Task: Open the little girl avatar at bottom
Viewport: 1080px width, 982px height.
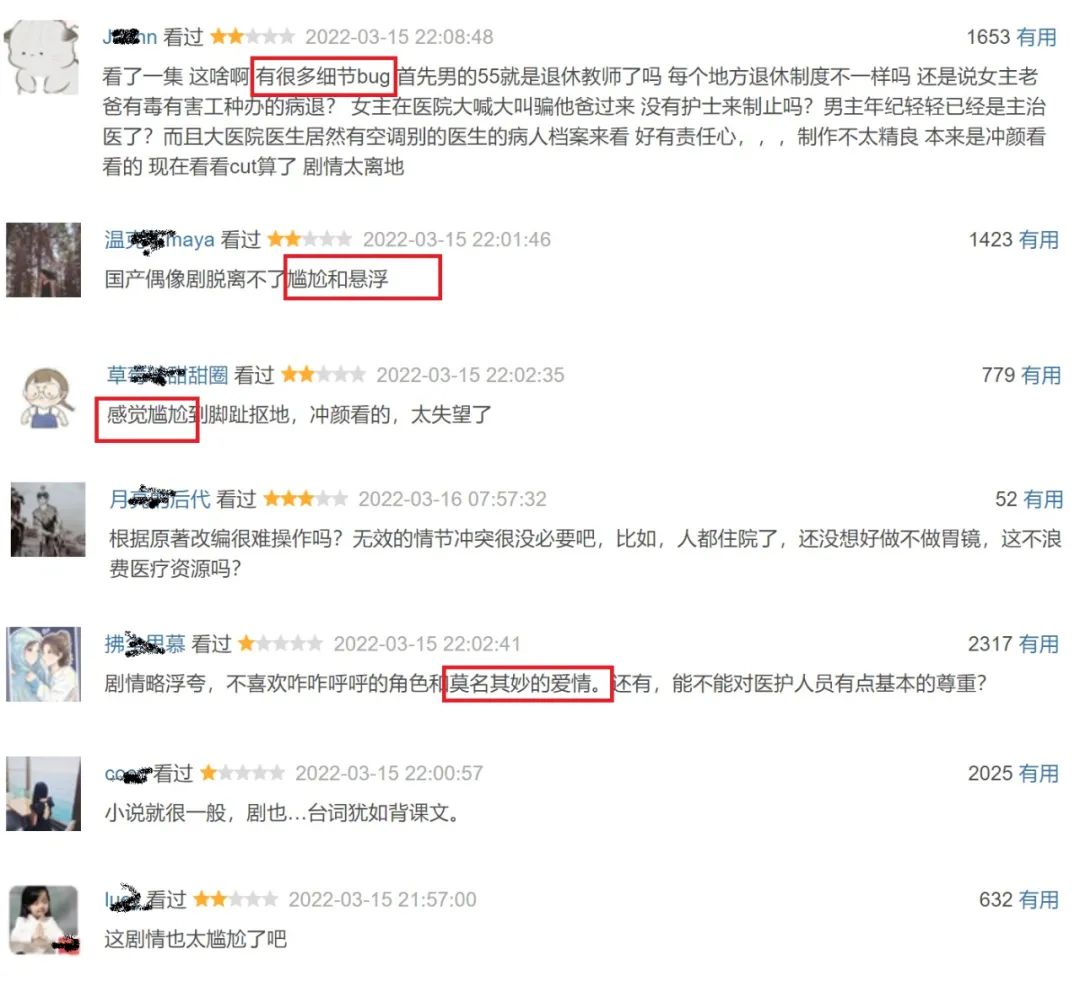Action: pos(43,920)
